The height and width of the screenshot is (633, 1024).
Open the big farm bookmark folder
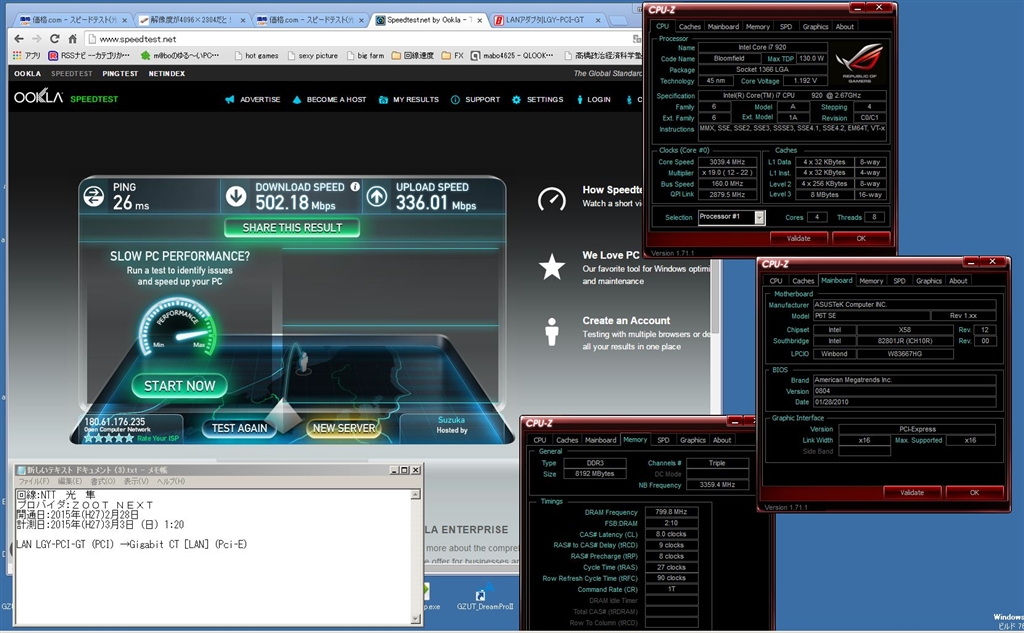pos(365,56)
